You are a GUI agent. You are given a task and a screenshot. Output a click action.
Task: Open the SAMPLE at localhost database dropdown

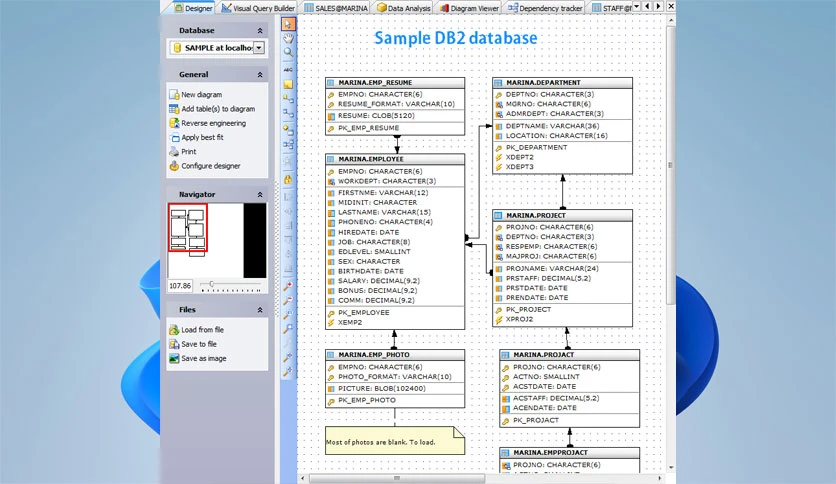tap(259, 48)
